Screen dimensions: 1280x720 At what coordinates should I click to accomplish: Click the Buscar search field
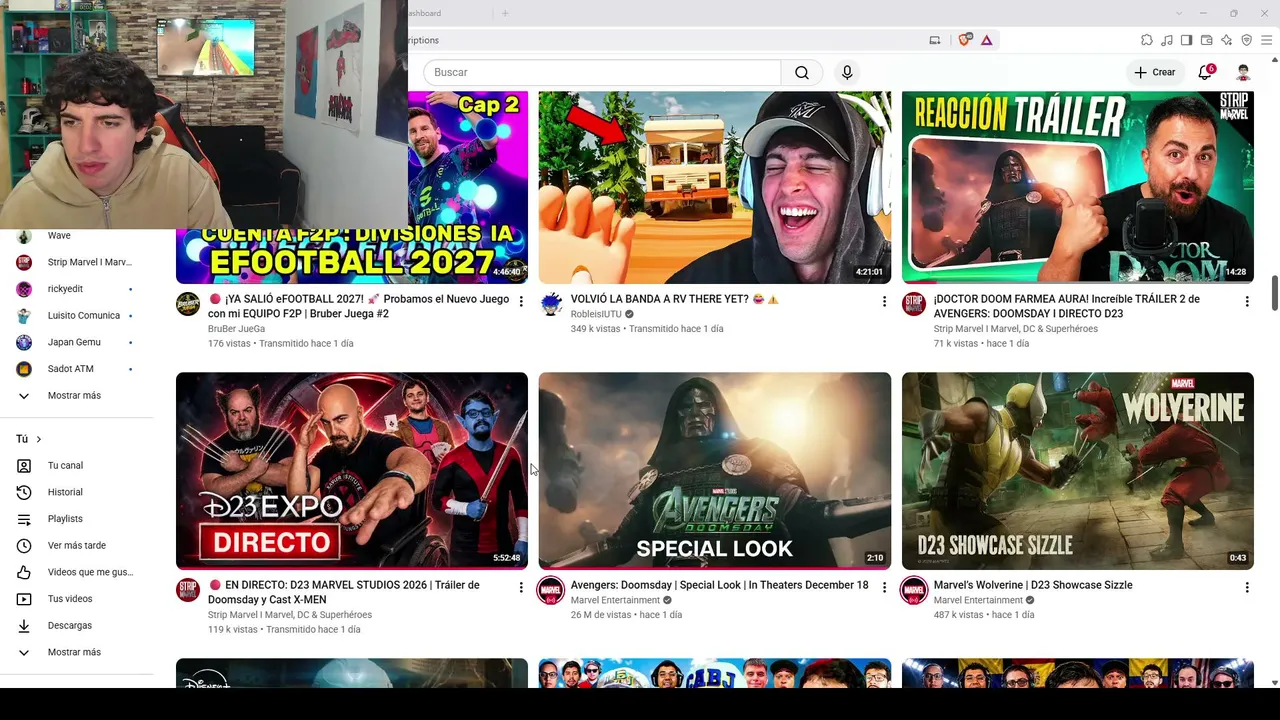(602, 72)
